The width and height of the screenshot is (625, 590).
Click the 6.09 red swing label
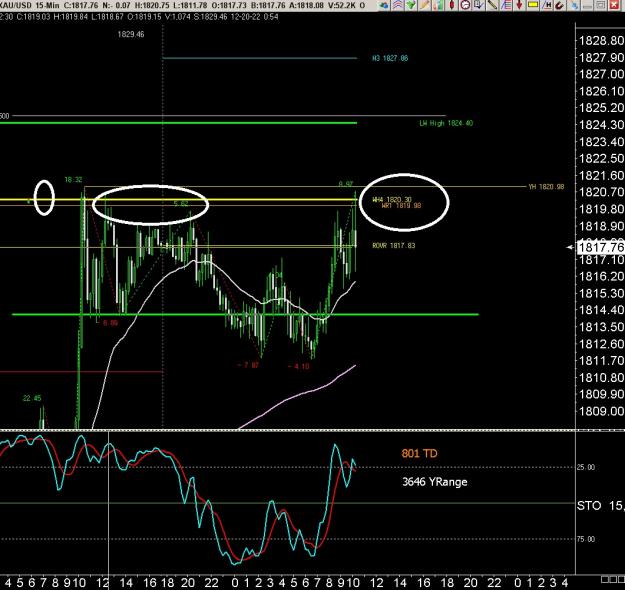click(x=110, y=323)
